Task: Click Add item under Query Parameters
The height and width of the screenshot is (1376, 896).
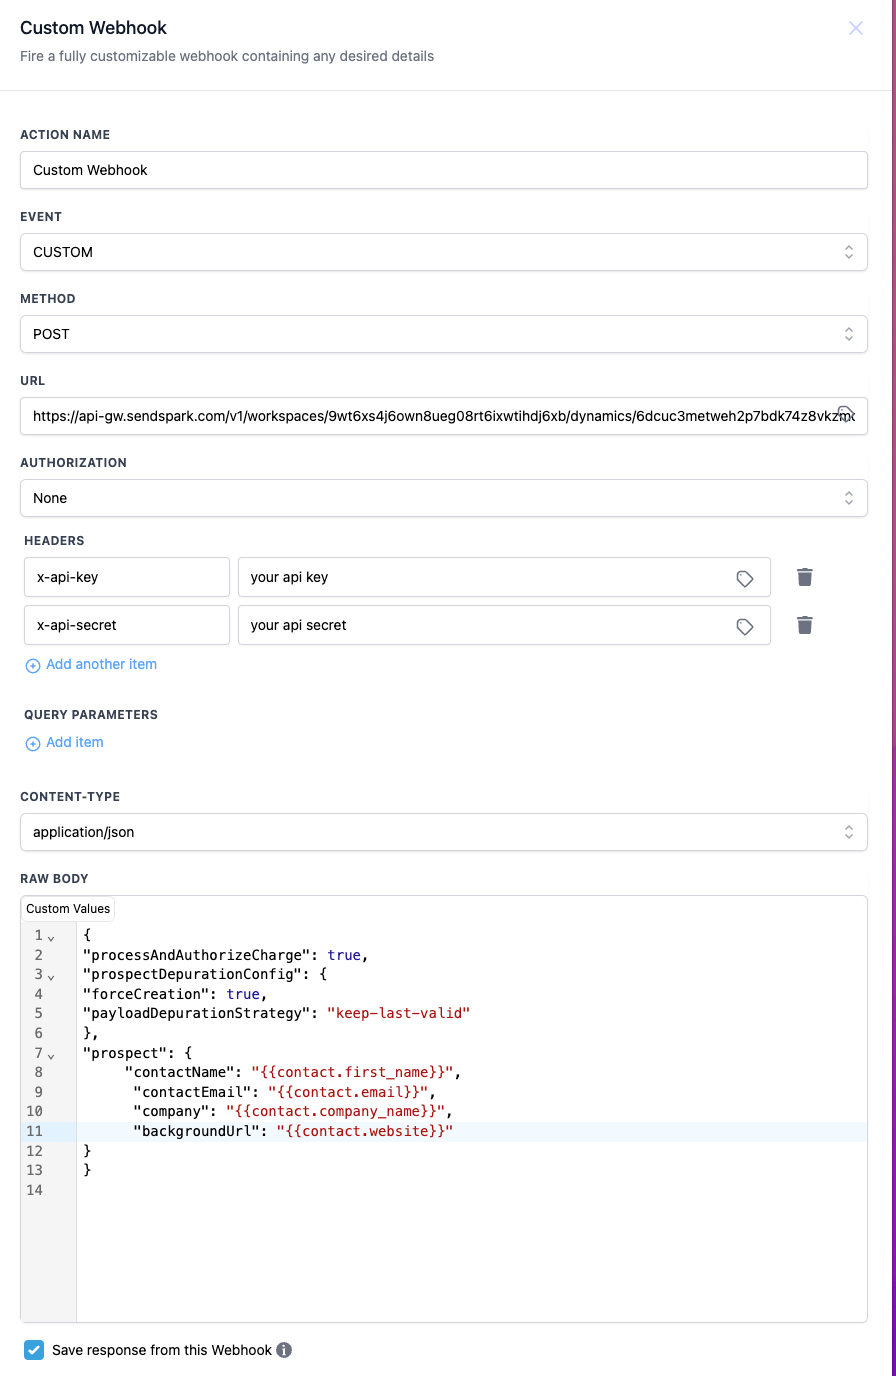Action: 75,742
